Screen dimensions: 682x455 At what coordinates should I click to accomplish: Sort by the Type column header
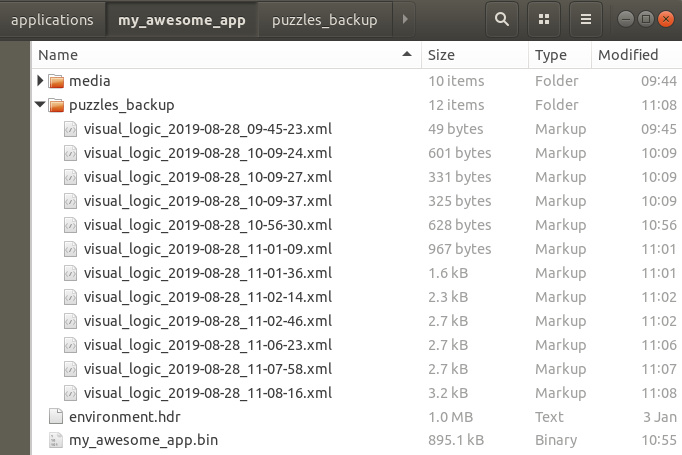[x=560, y=55]
